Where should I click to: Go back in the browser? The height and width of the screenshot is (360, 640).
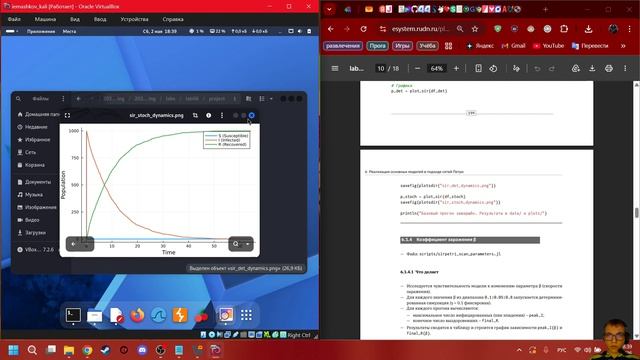[x=331, y=29]
